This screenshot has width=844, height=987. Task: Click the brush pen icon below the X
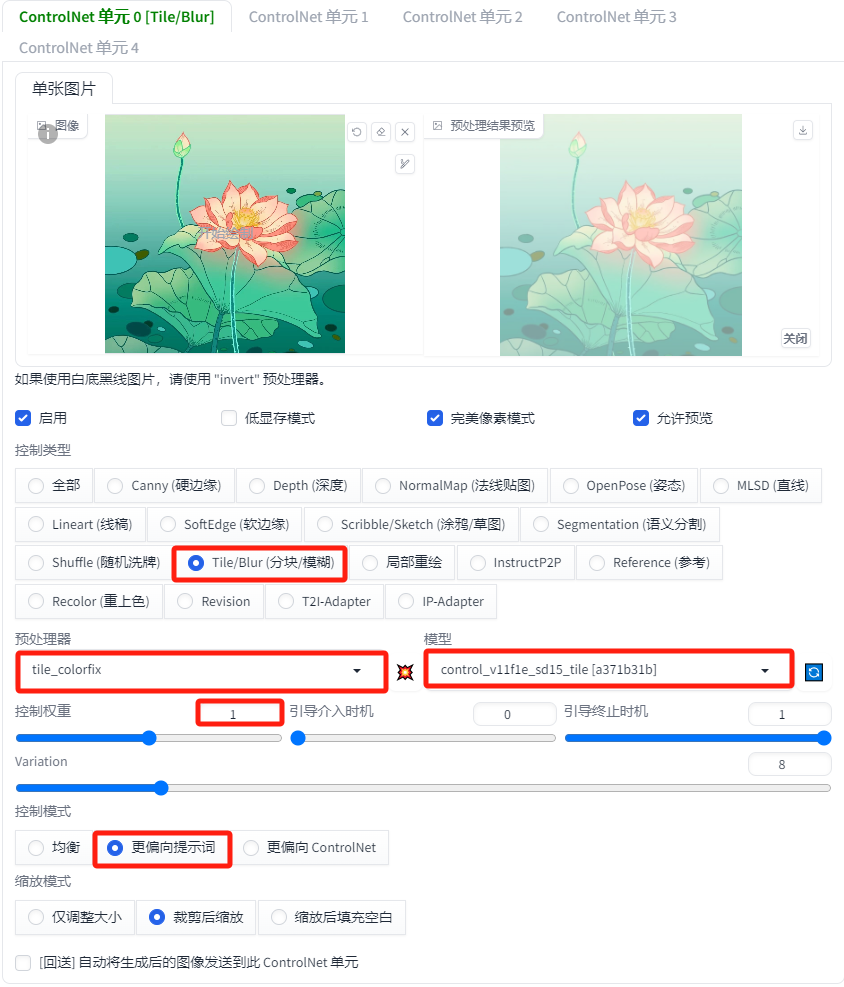405,164
